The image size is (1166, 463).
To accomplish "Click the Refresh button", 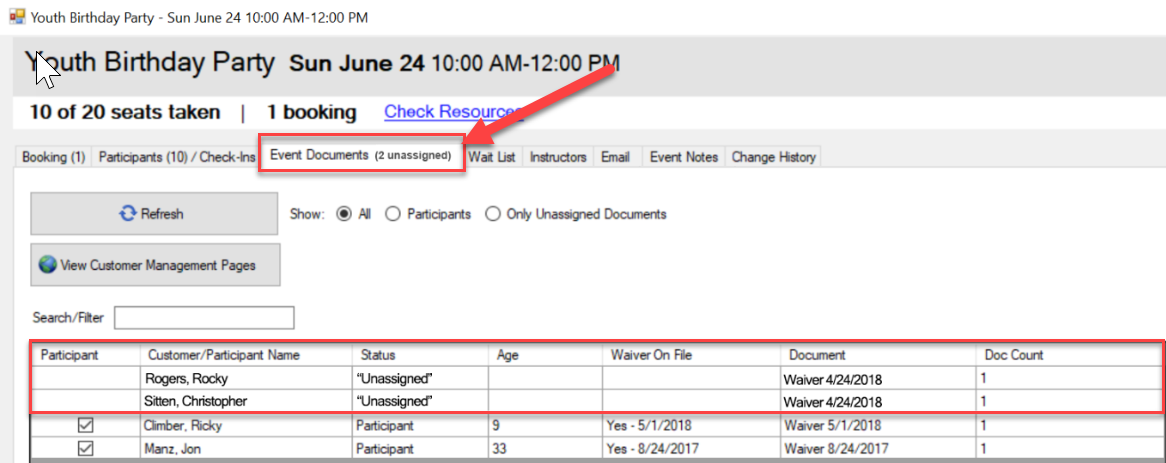I will (155, 214).
